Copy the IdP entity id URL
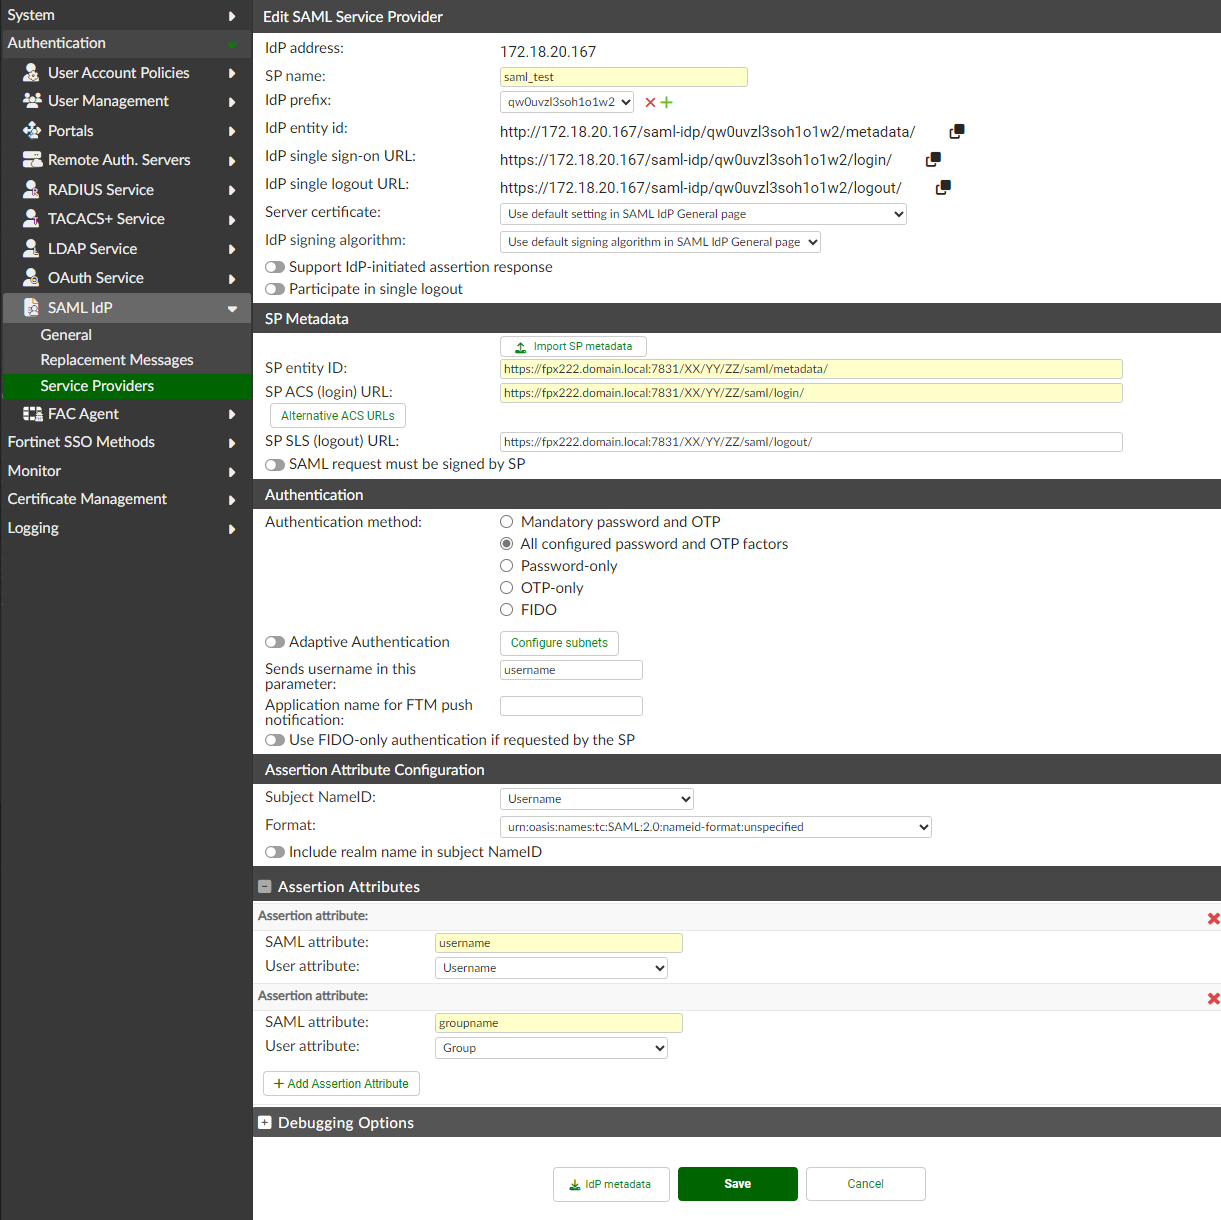This screenshot has height=1220, width=1221. 955,130
